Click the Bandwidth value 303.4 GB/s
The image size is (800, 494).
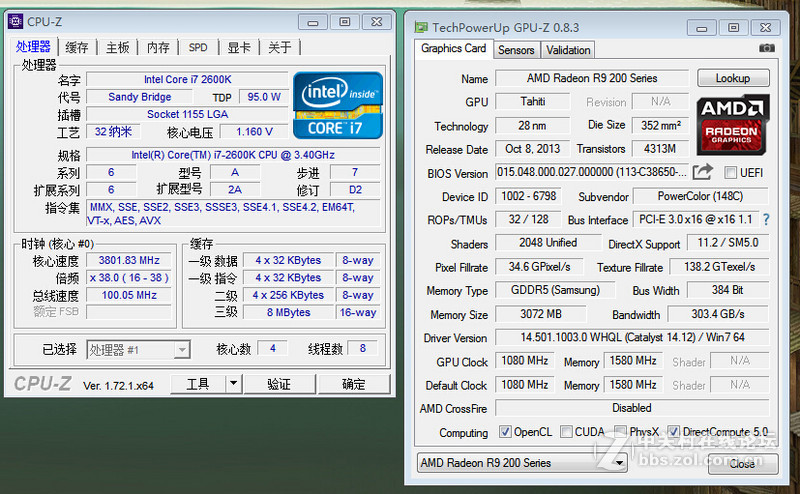point(718,314)
